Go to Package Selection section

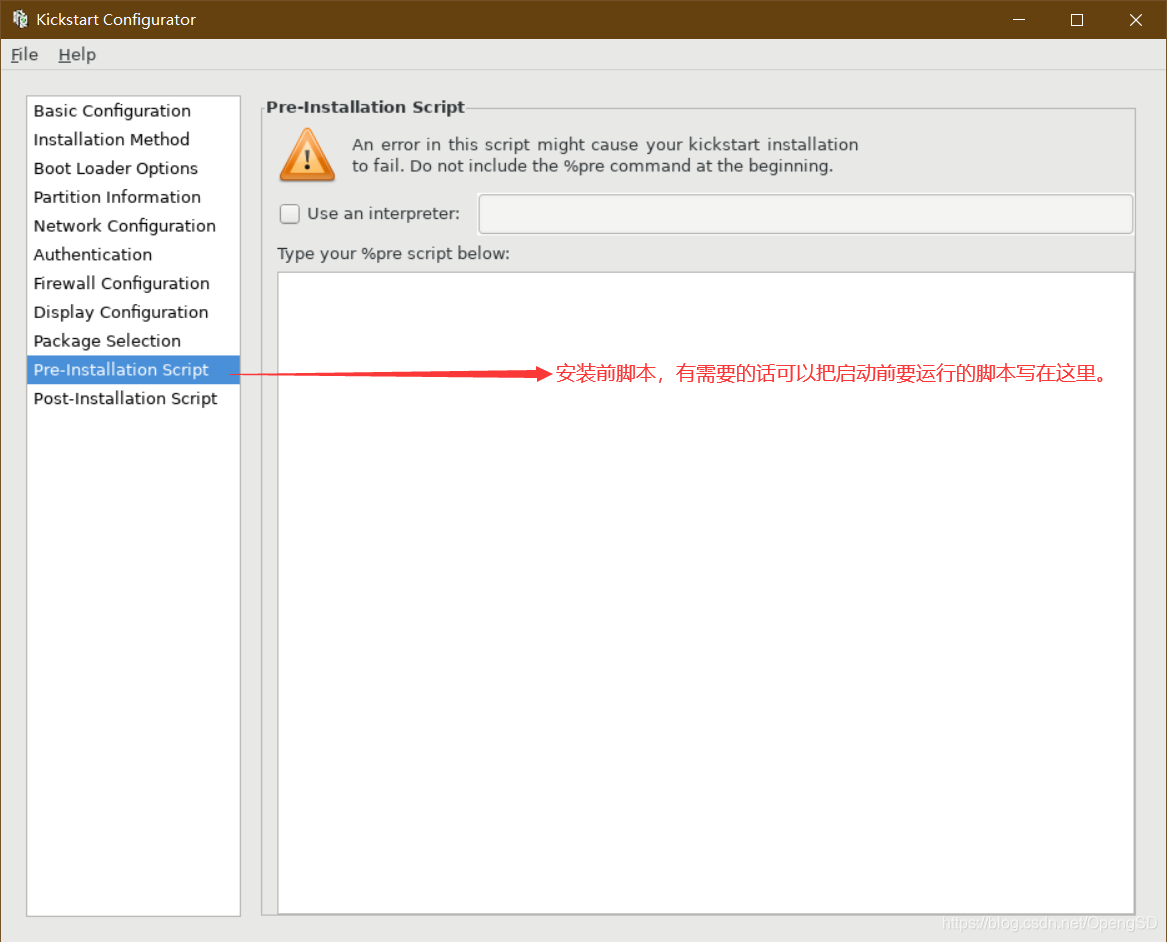pos(133,341)
